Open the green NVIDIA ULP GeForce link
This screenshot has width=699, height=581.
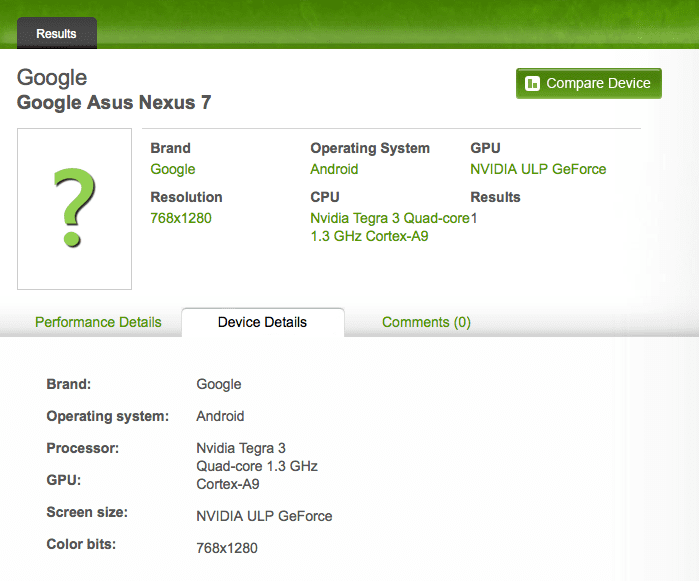click(538, 169)
